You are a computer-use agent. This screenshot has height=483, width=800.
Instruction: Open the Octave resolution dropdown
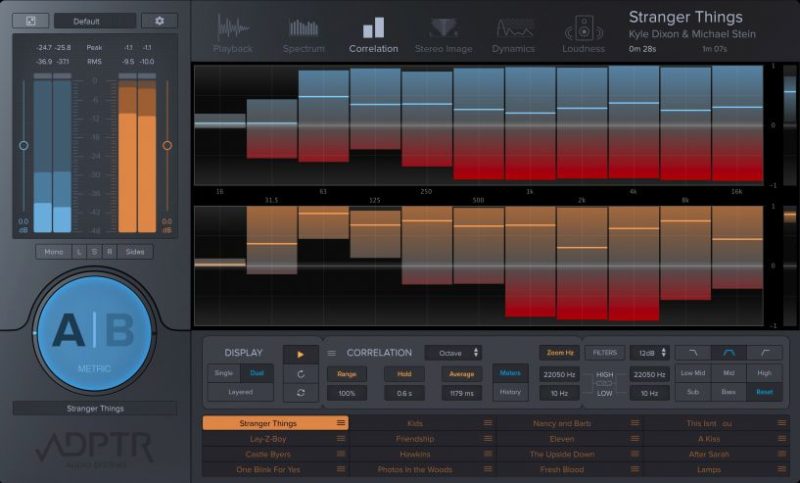(453, 353)
